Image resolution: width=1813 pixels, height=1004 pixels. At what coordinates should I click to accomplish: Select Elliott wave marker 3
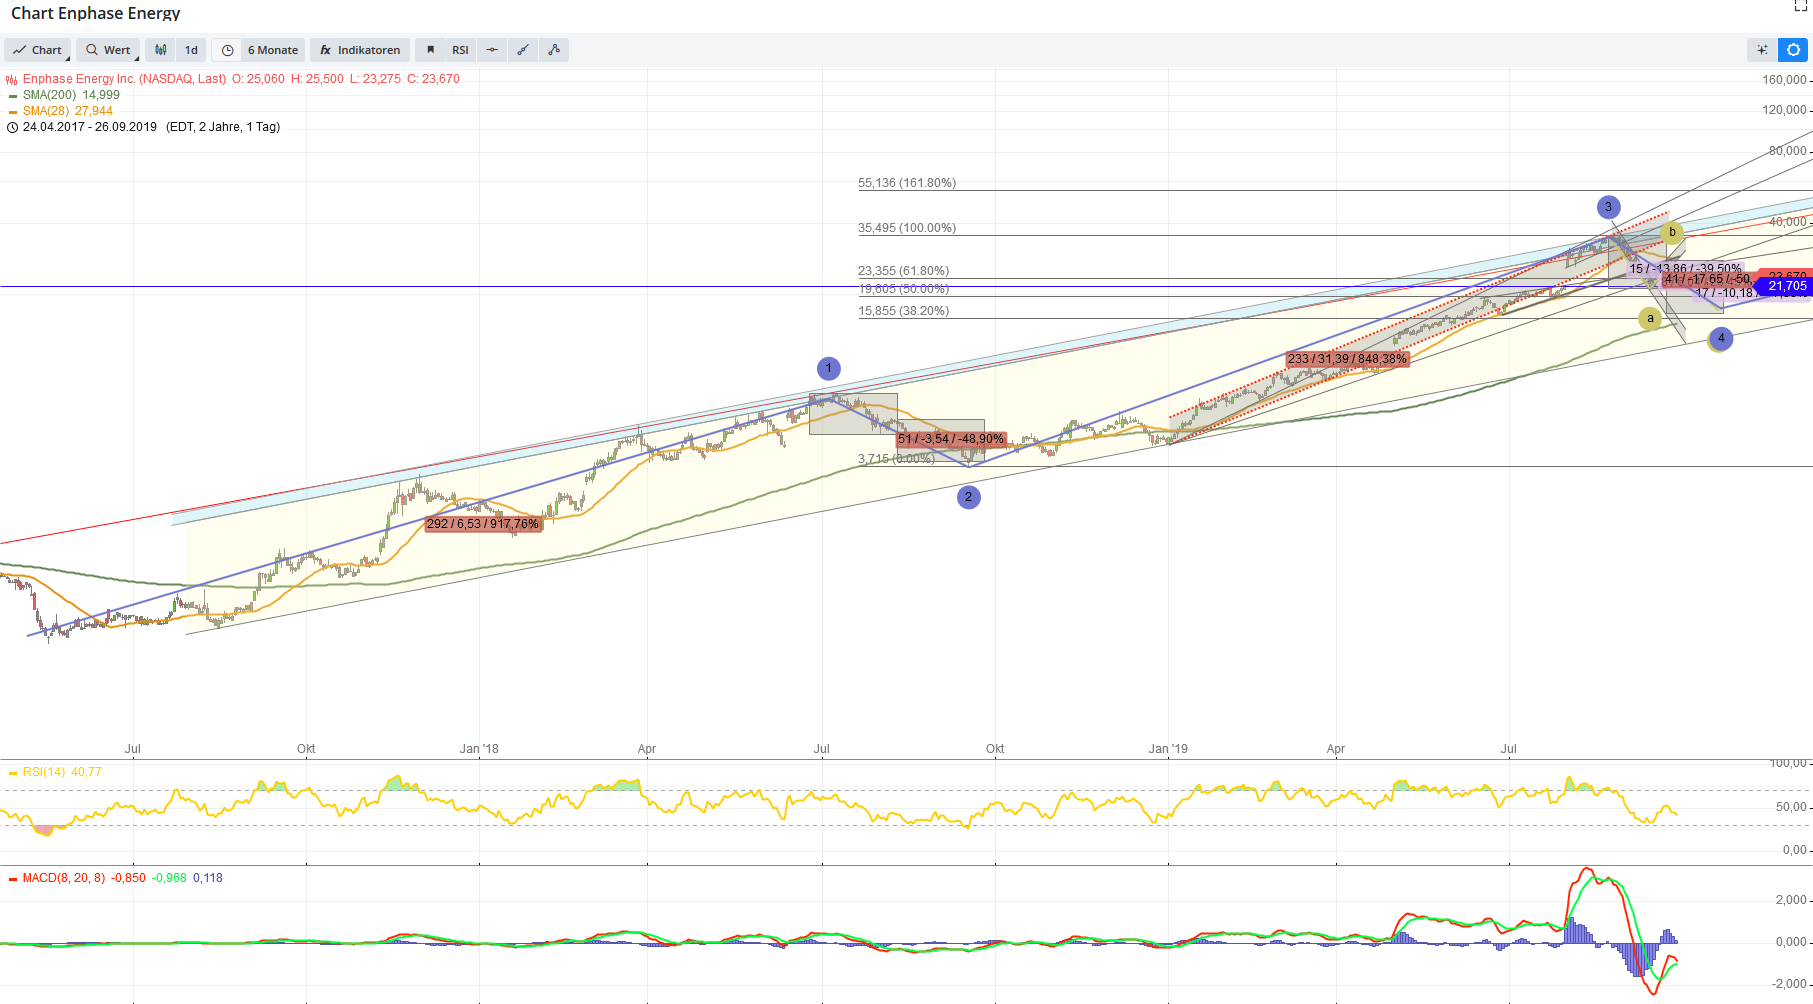tap(1608, 208)
